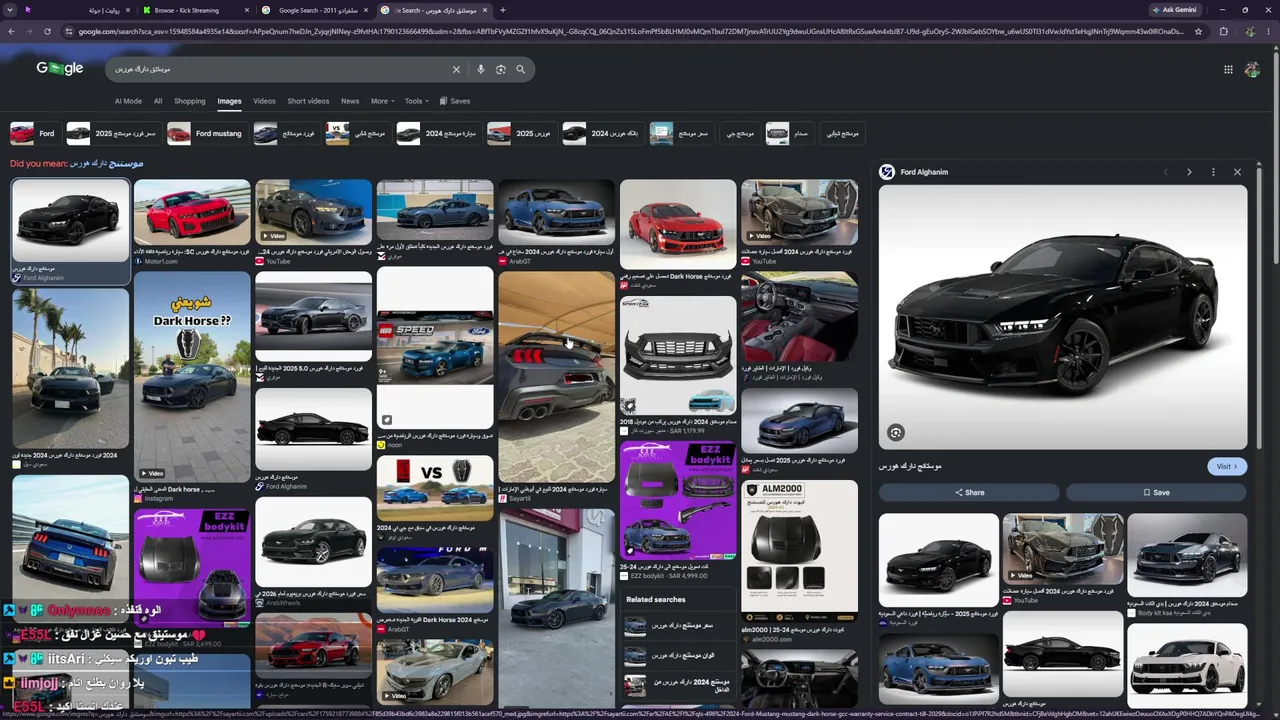
Task: Click the Share button under preview image
Action: (x=969, y=492)
